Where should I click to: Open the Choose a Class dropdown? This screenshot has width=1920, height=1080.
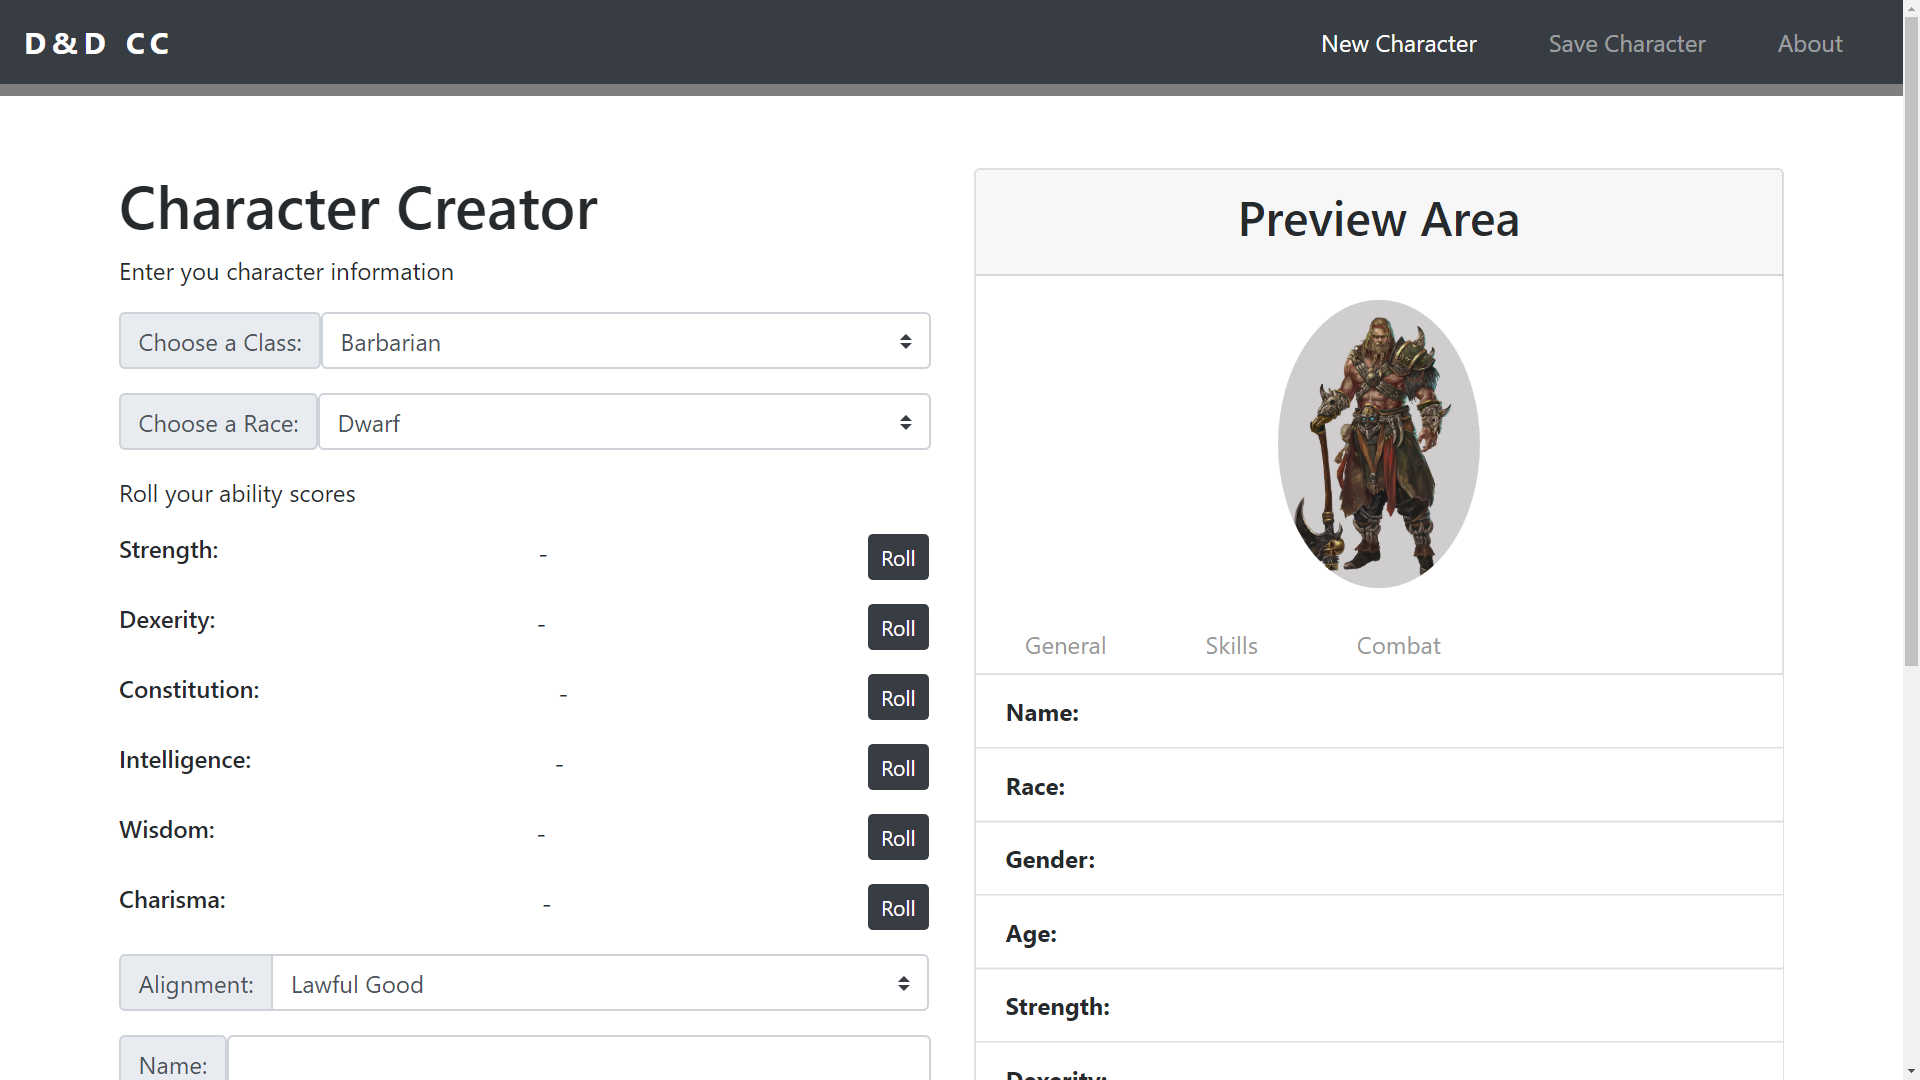pyautogui.click(x=625, y=342)
